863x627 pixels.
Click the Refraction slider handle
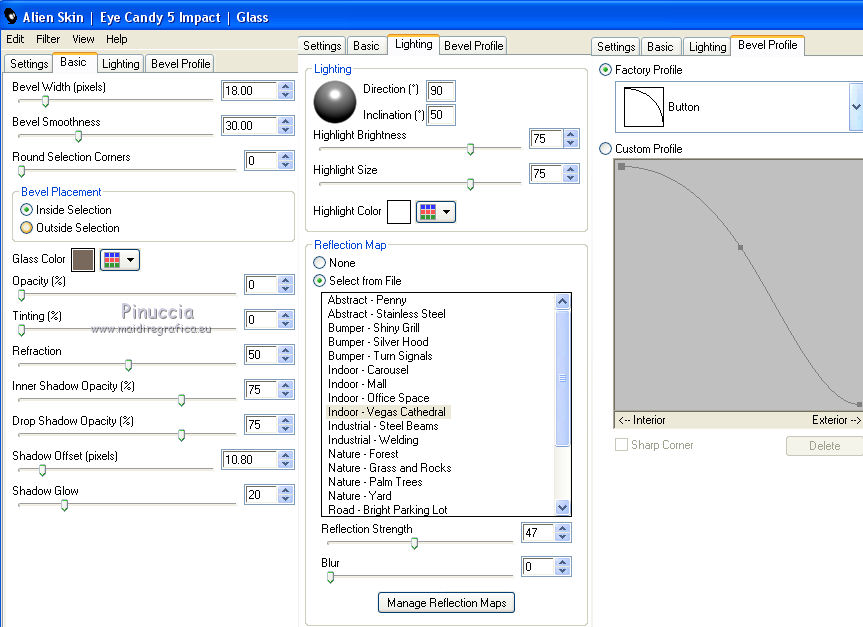click(x=128, y=365)
